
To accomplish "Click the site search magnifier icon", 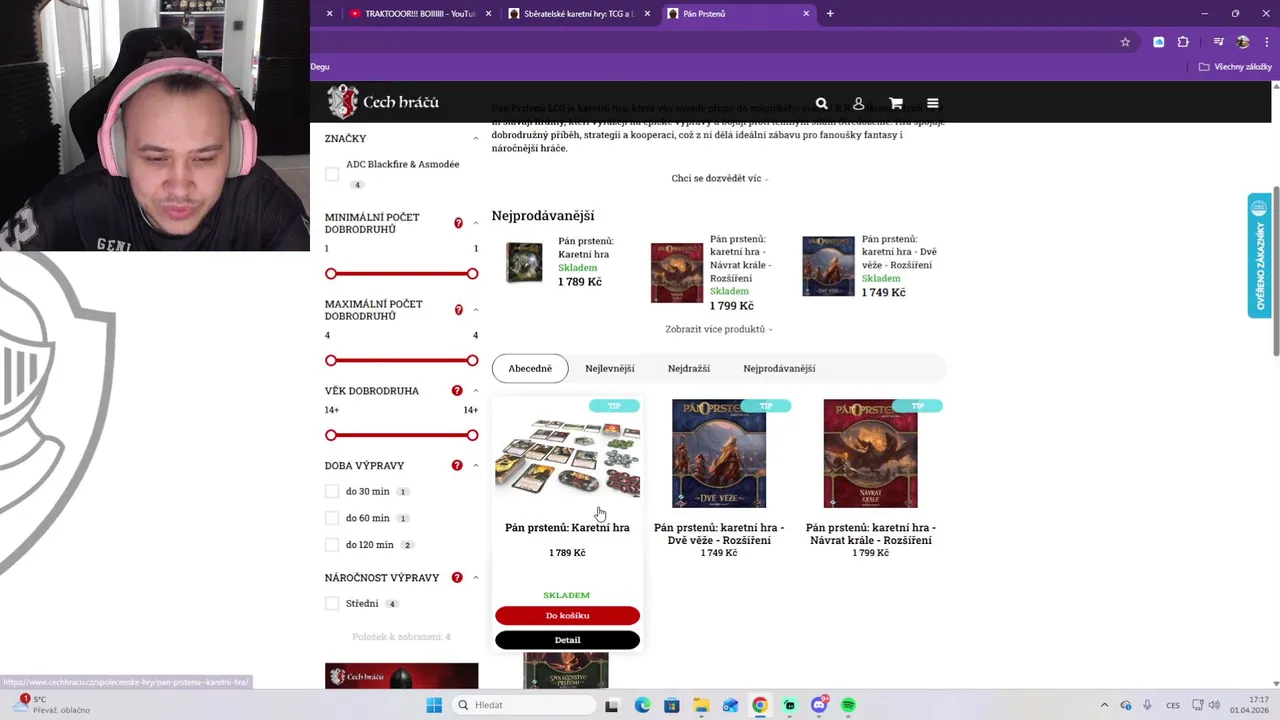I will click(821, 103).
